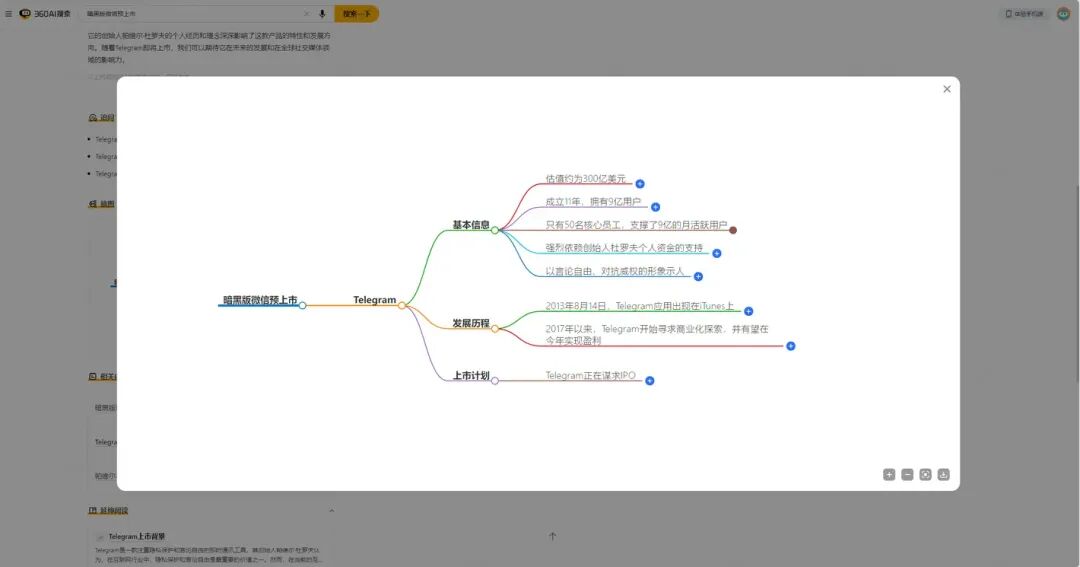Select the root node 暗黑版微信预上市
The height and width of the screenshot is (567, 1080).
click(260, 300)
